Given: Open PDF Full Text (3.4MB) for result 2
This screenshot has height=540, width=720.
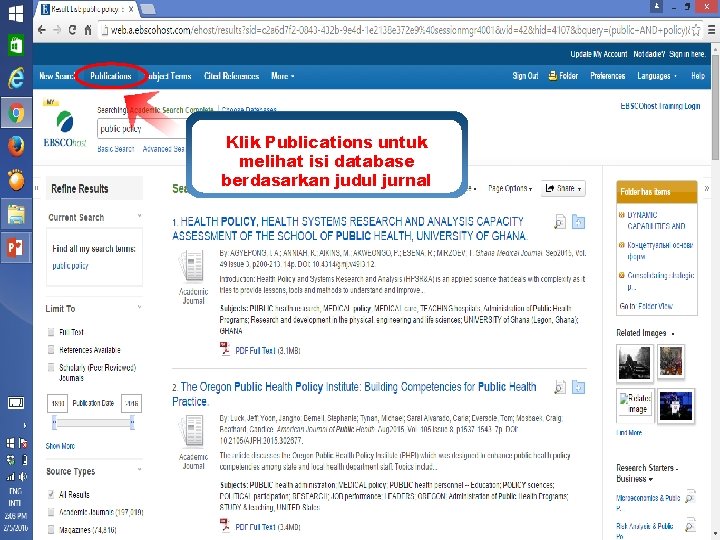Looking at the screenshot, I should point(268,527).
